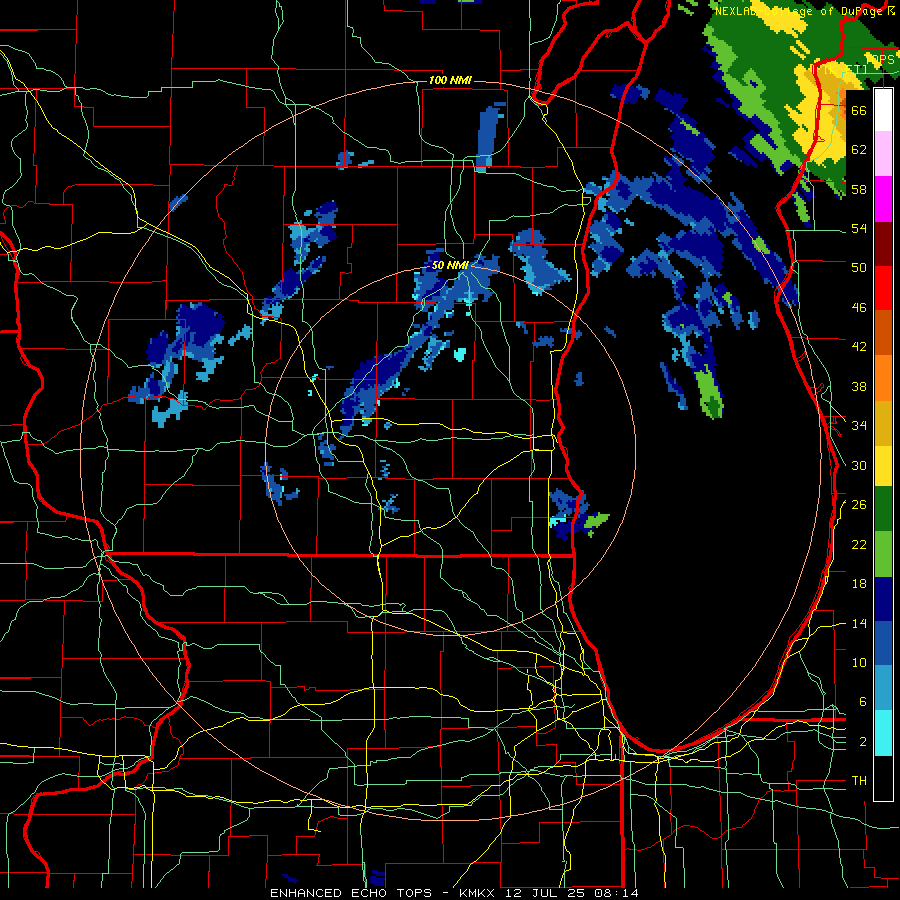Click the legend value '10'
900x900 pixels.
tap(859, 662)
